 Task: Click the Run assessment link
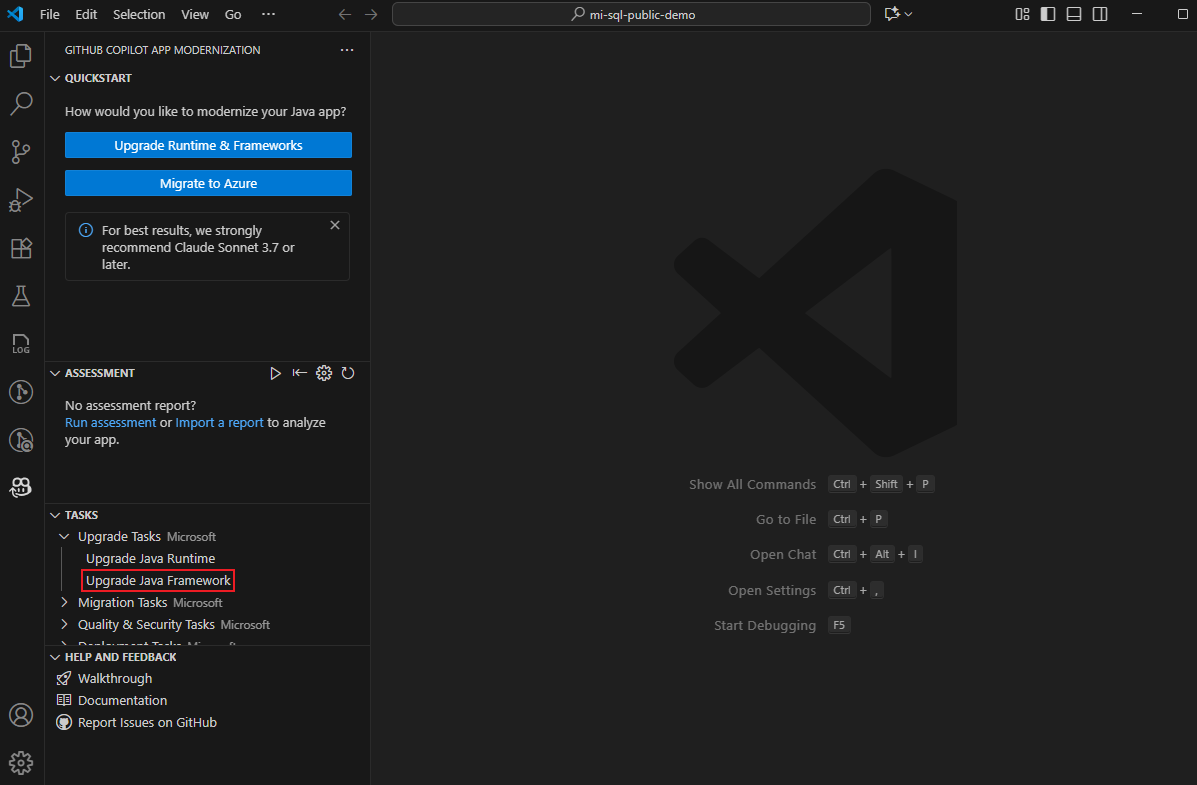[110, 422]
